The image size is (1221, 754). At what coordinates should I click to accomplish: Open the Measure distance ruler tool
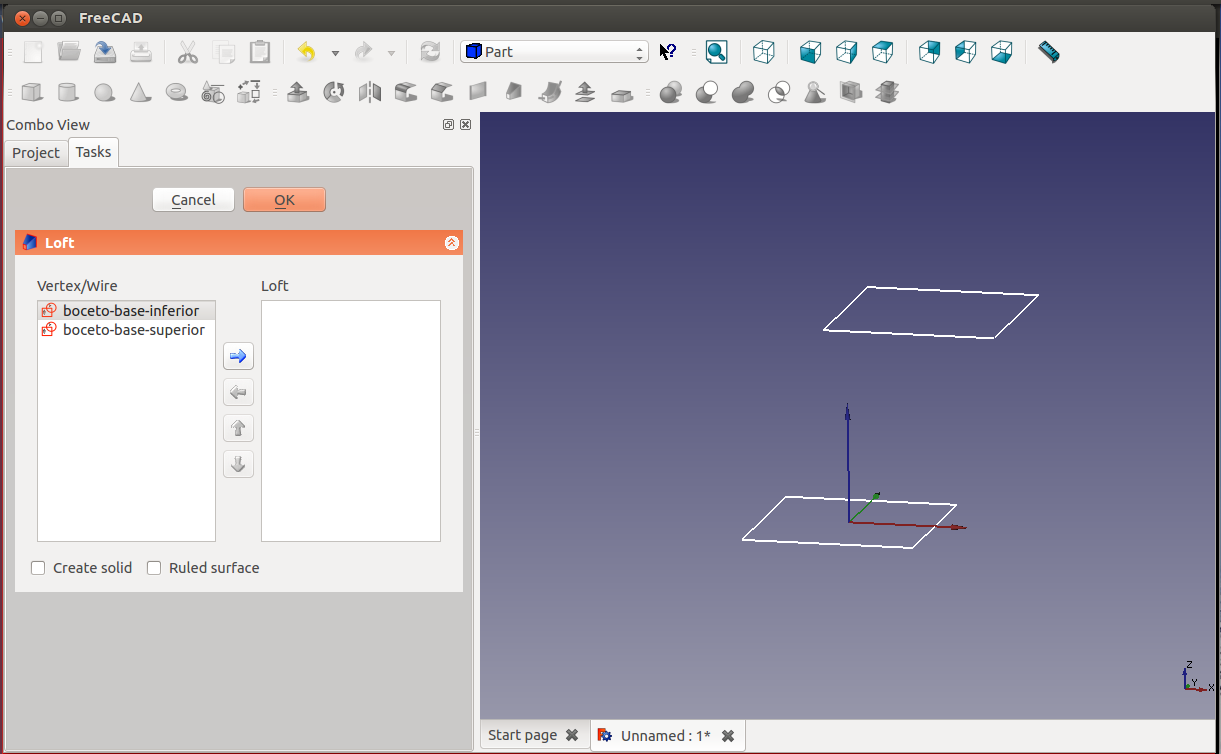click(x=1048, y=52)
